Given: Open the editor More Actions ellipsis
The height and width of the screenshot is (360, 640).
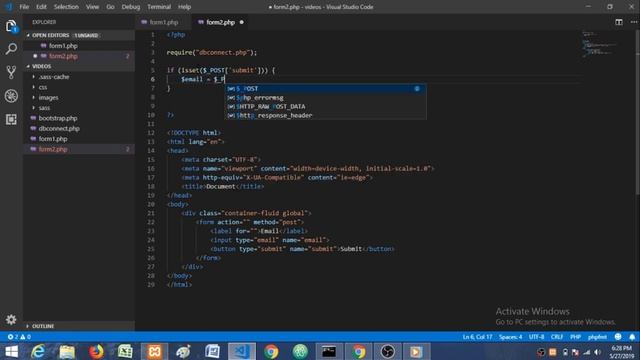Looking at the screenshot, I should click(633, 22).
